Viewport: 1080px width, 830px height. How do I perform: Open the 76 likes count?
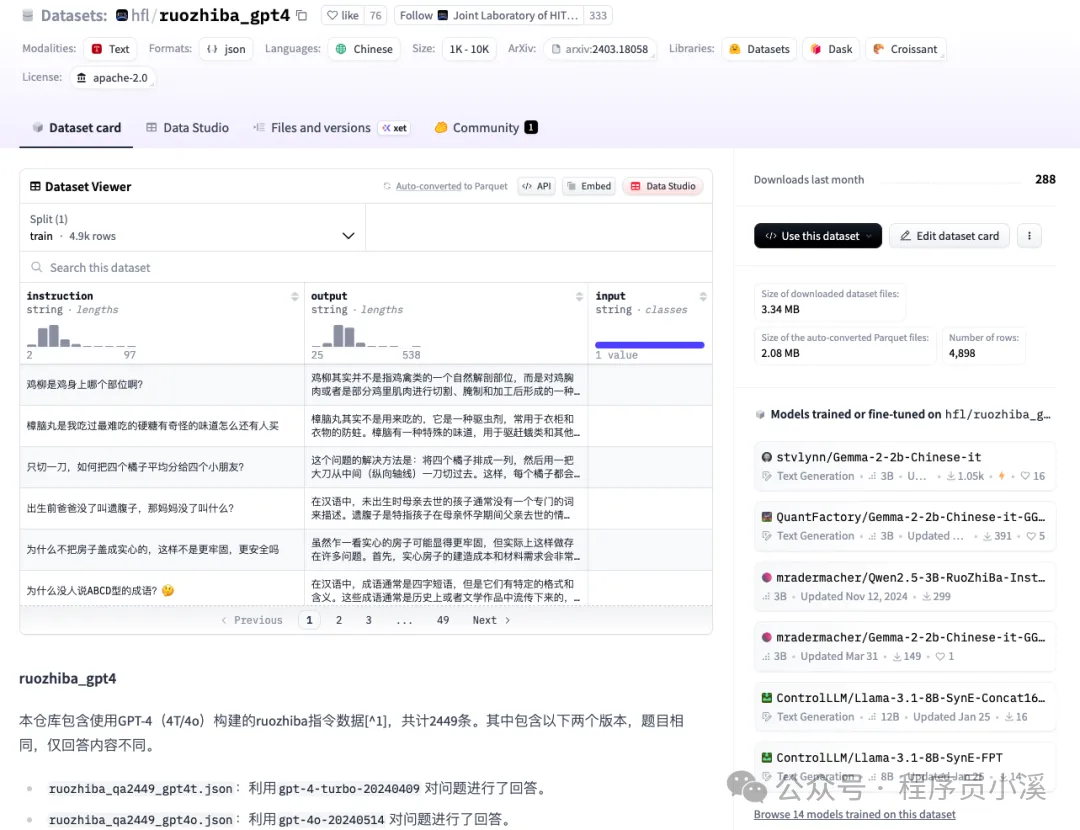(375, 15)
